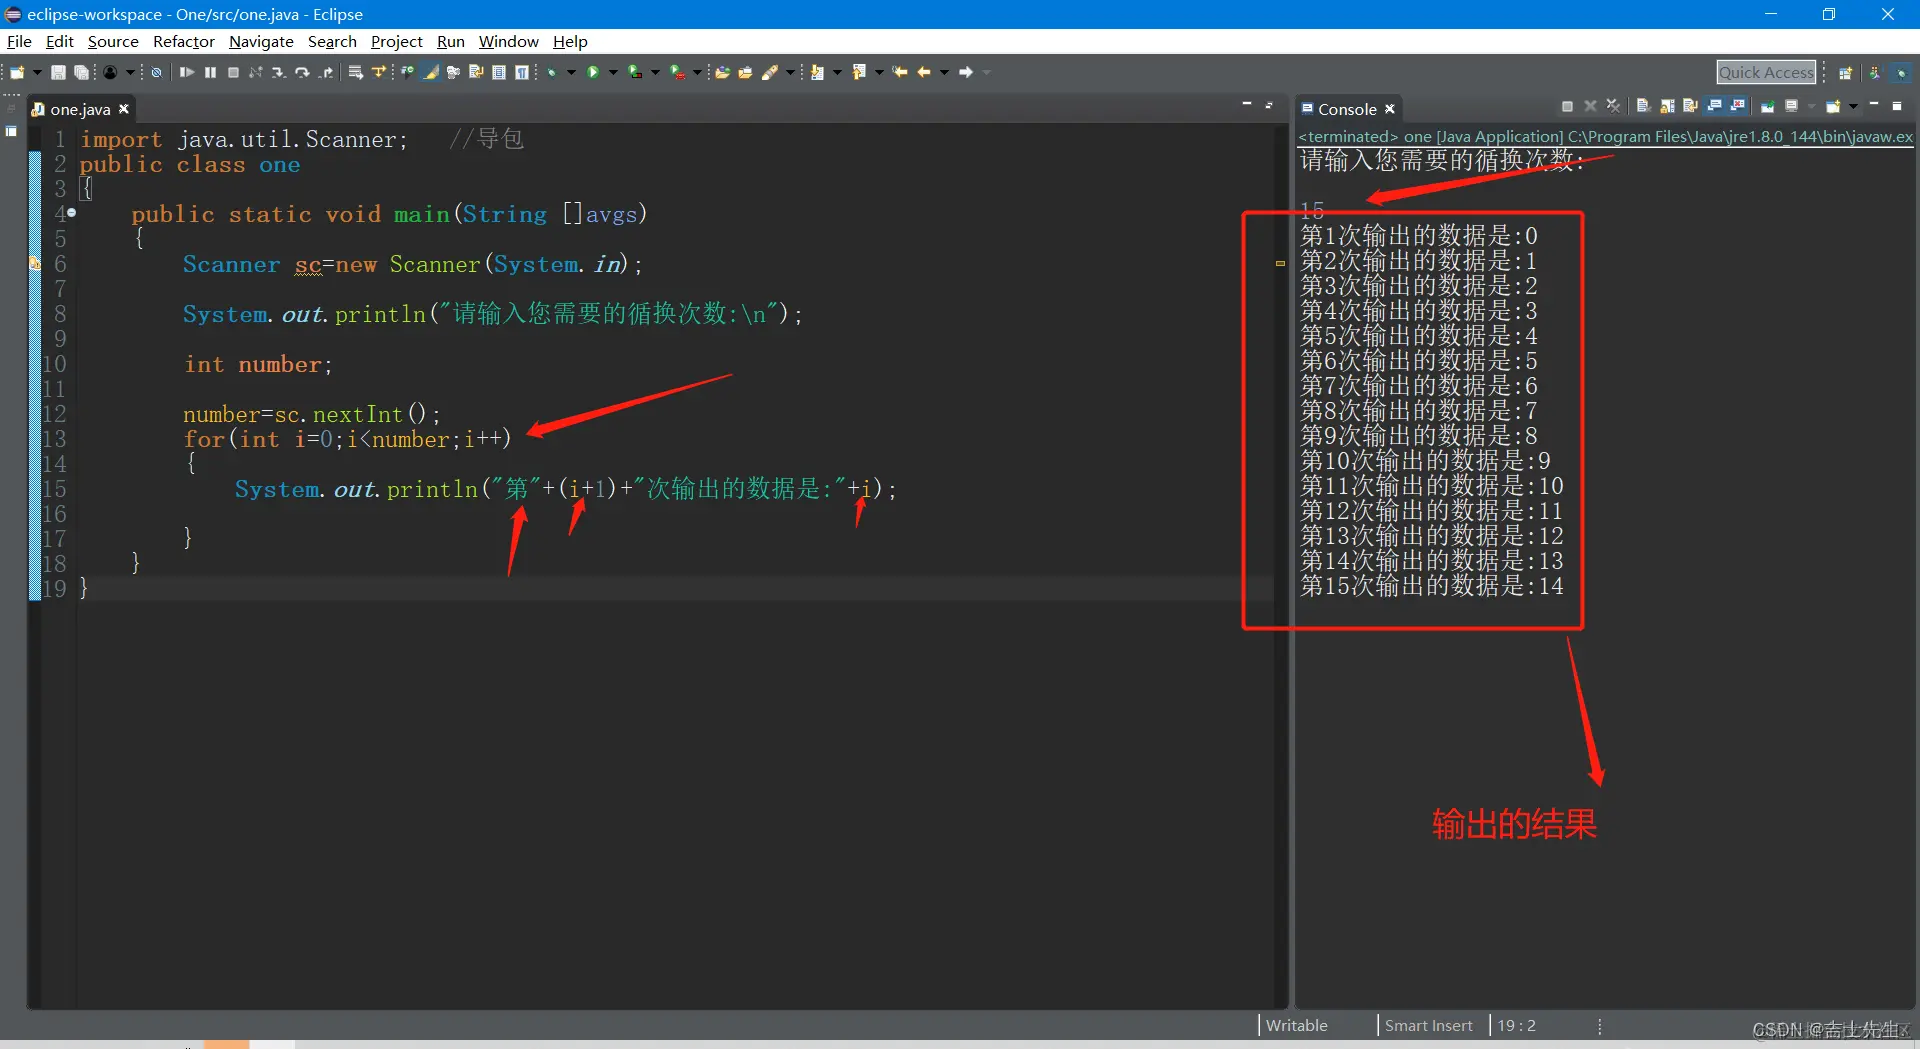Toggle show console on standard output
Viewport: 1920px width, 1049px height.
(1715, 106)
